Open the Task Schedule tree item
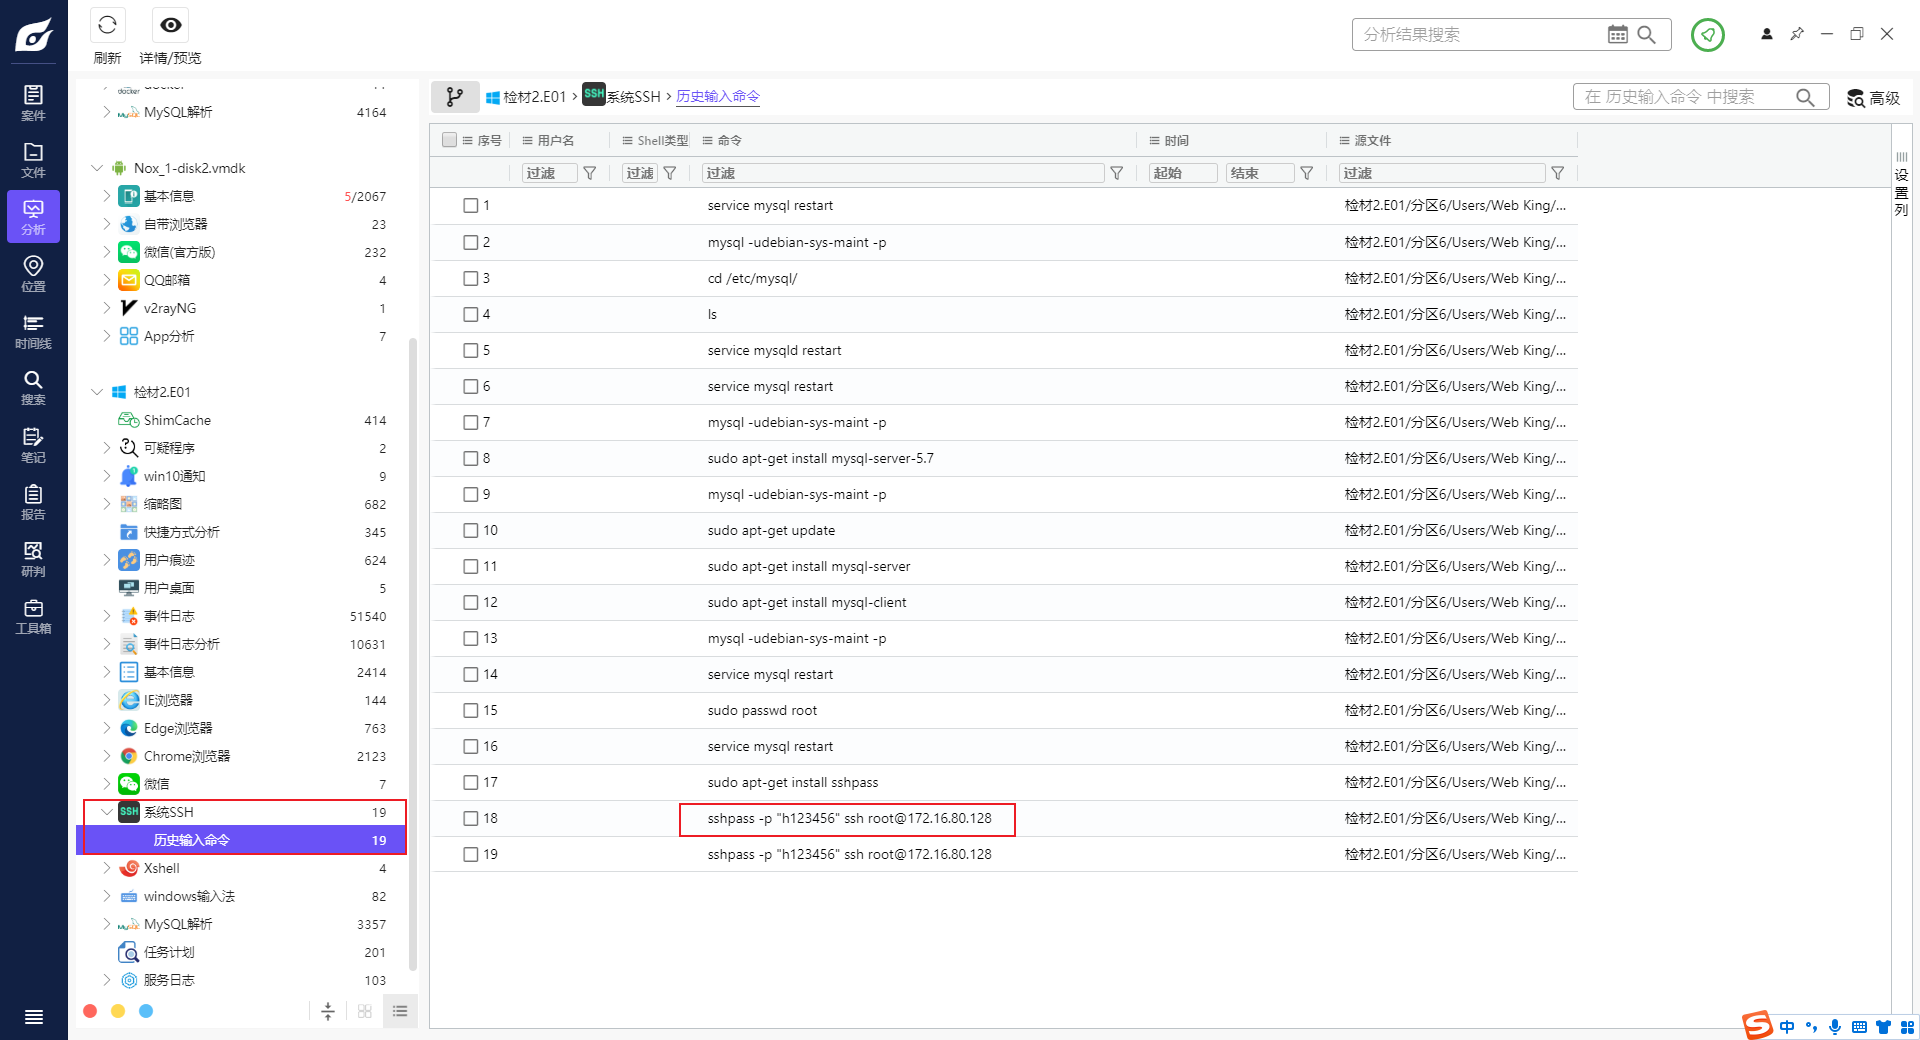 169,952
